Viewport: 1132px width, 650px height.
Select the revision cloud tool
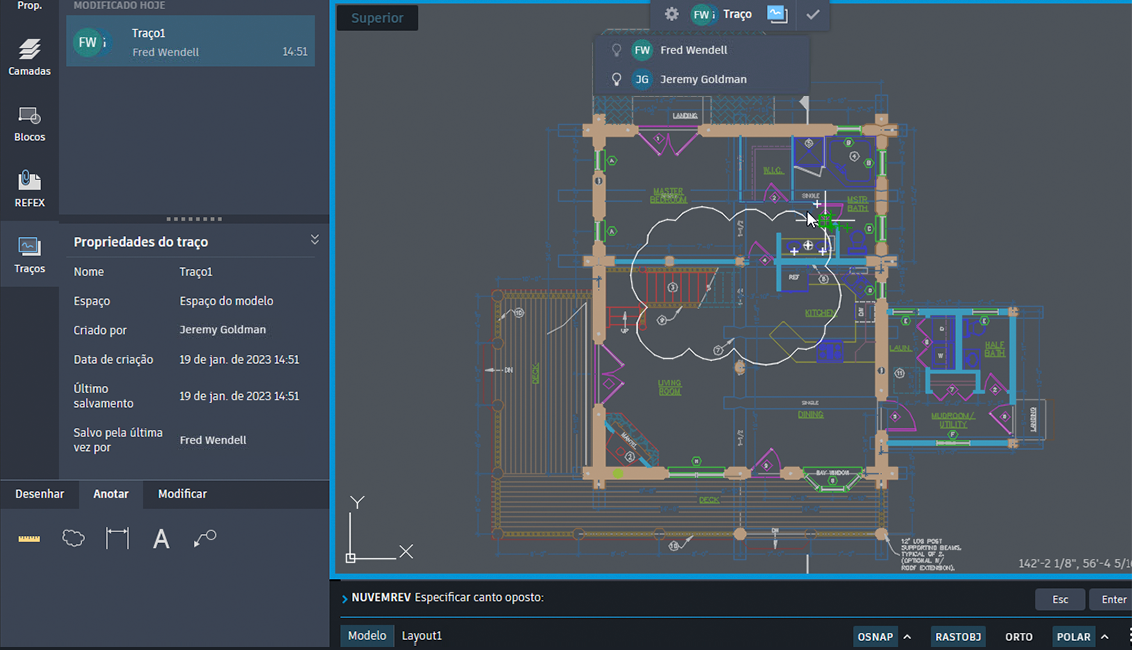click(x=73, y=538)
